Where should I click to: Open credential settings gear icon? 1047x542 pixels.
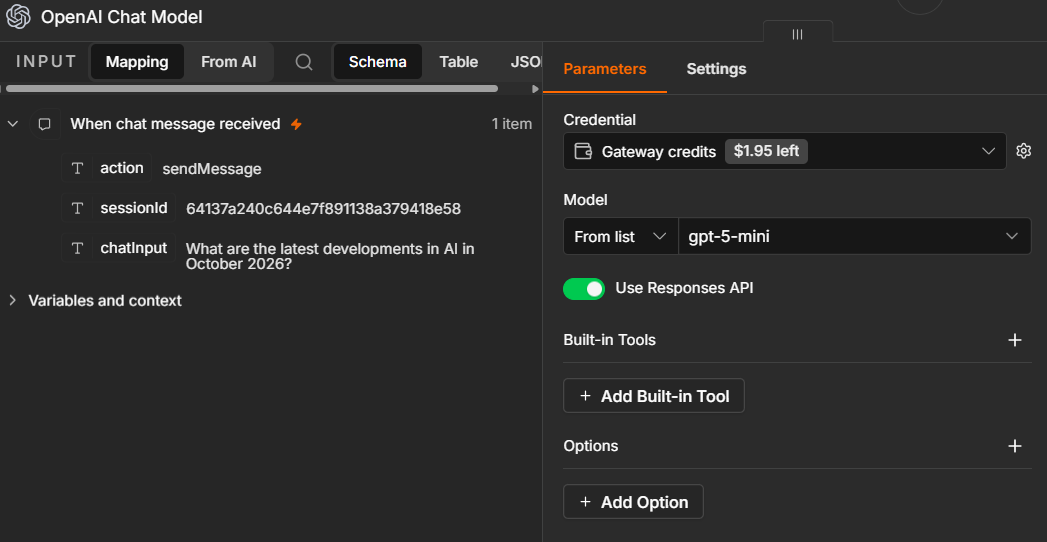coord(1023,151)
